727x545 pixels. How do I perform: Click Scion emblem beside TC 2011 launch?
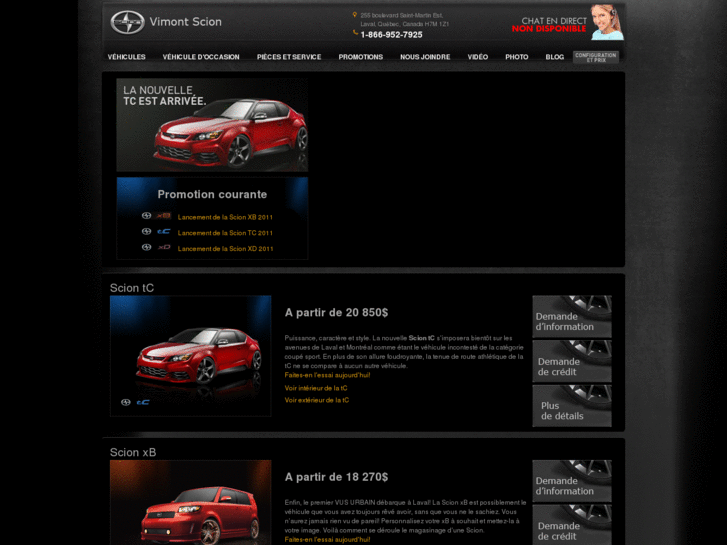147,231
